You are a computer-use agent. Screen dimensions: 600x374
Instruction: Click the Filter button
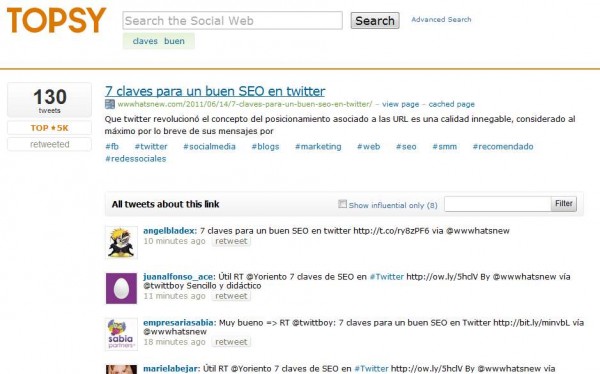(564, 204)
